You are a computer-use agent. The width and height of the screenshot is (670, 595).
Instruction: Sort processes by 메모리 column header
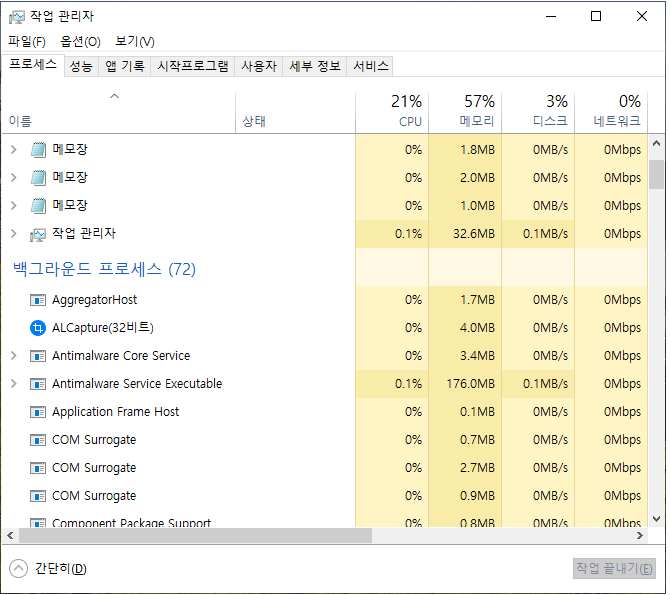465,111
